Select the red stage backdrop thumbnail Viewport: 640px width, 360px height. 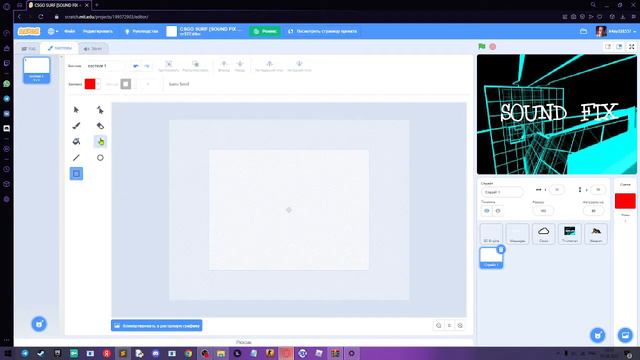point(625,201)
